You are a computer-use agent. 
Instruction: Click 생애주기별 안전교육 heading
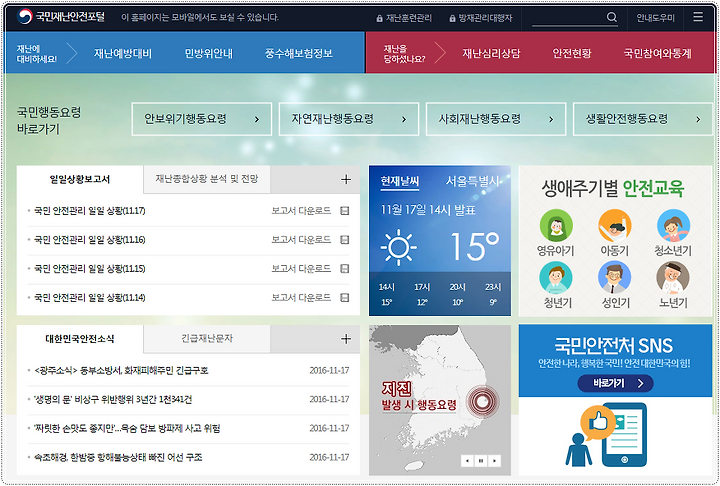pyautogui.click(x=613, y=188)
